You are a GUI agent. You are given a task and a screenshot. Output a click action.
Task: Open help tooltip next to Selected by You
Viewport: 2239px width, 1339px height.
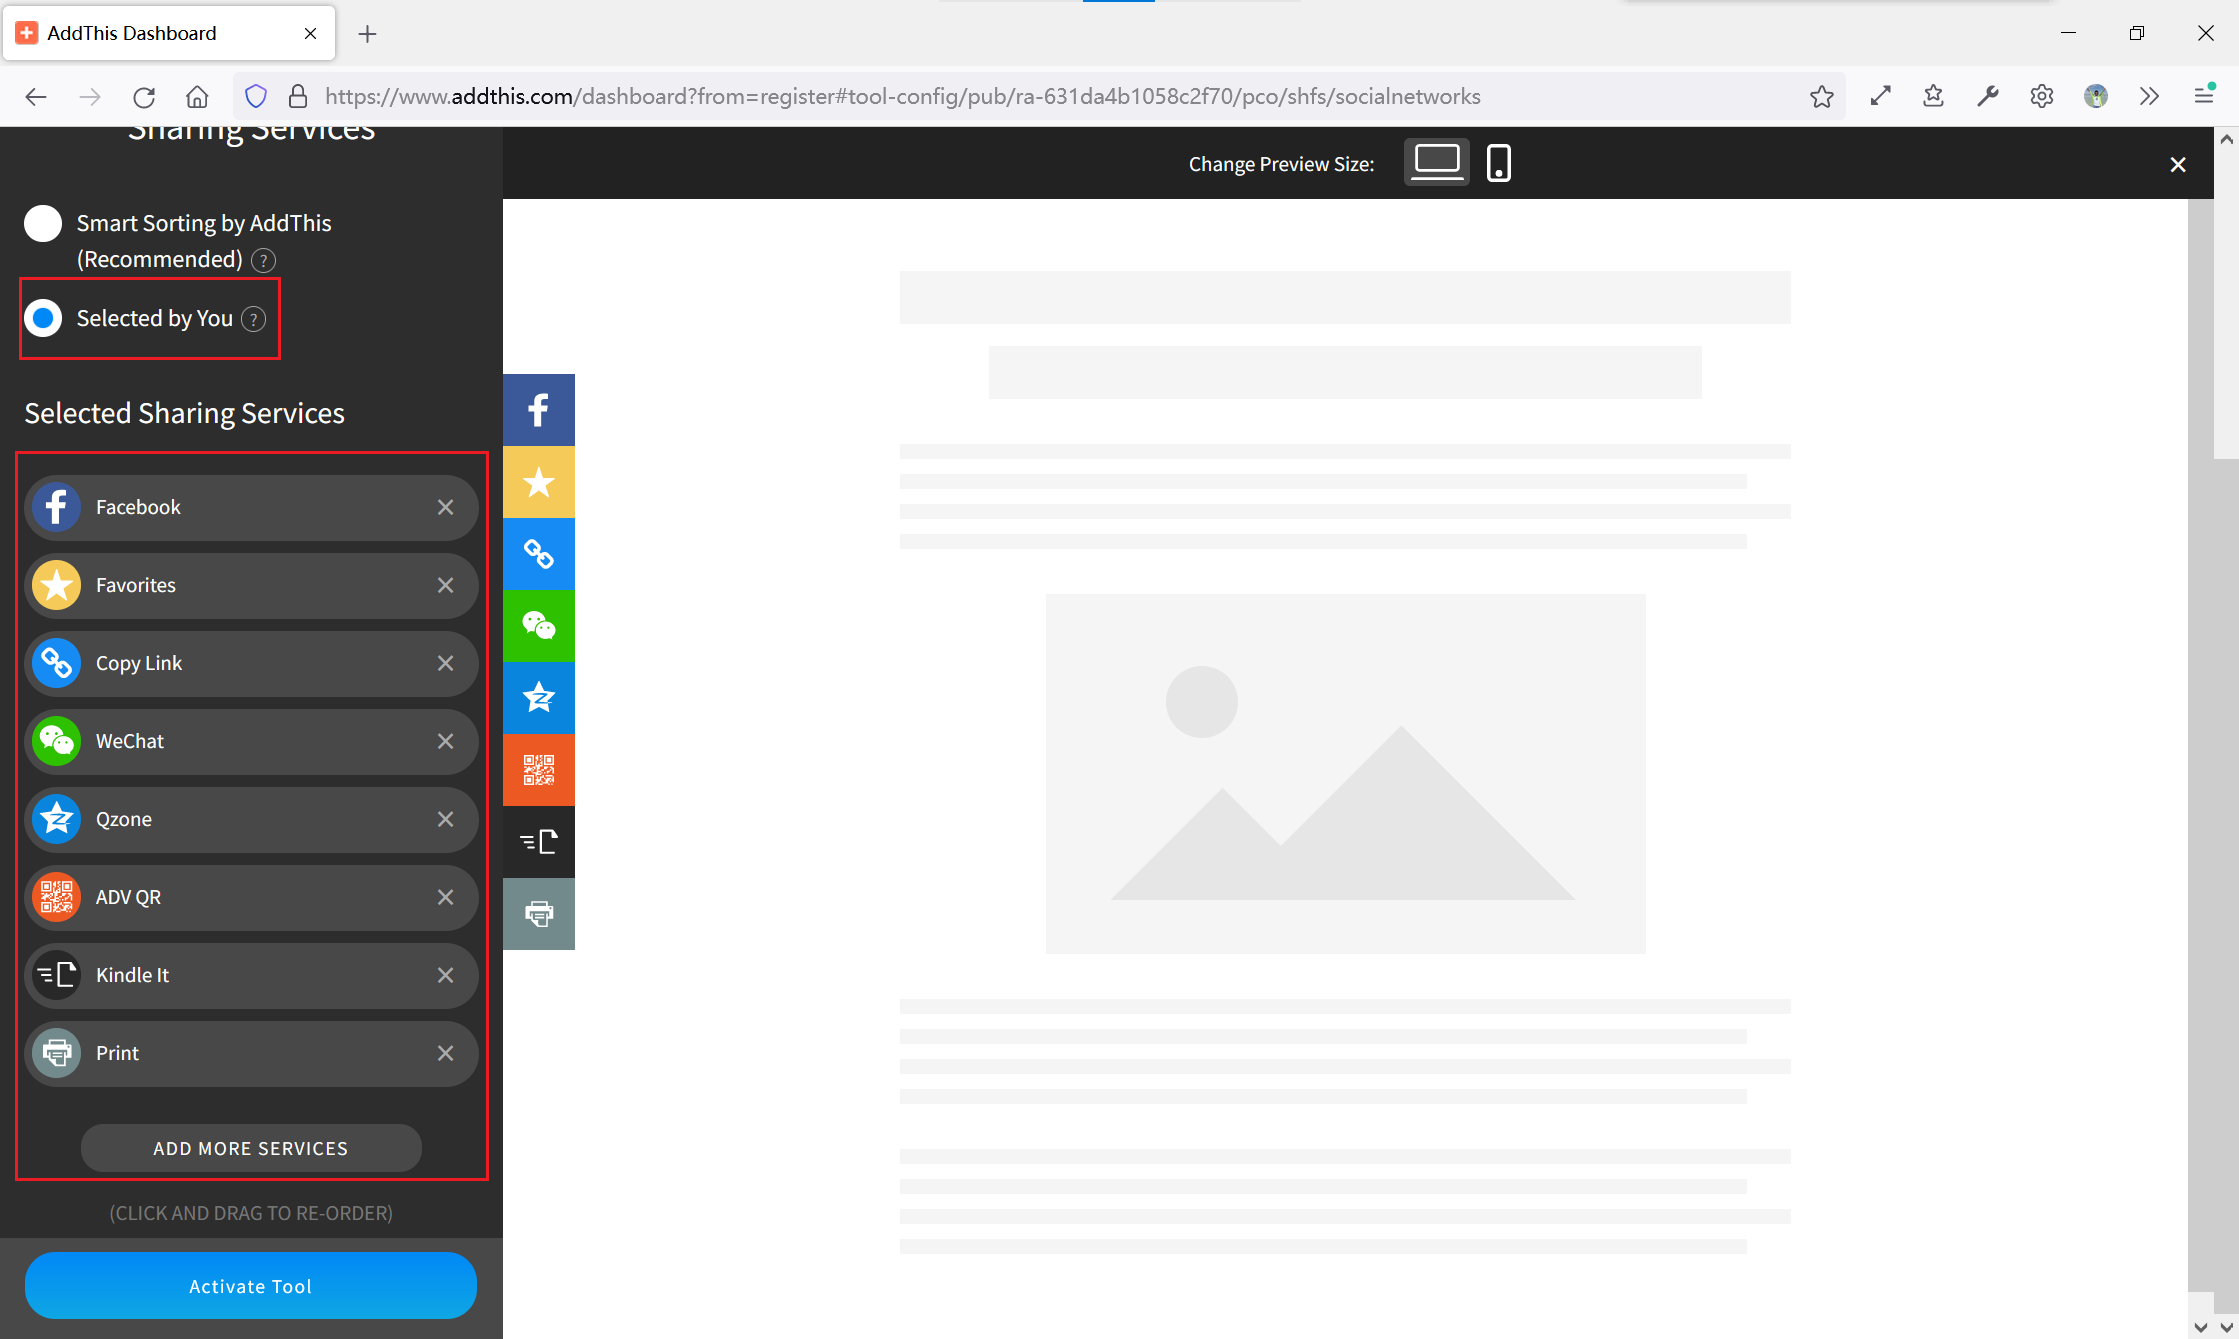click(254, 319)
